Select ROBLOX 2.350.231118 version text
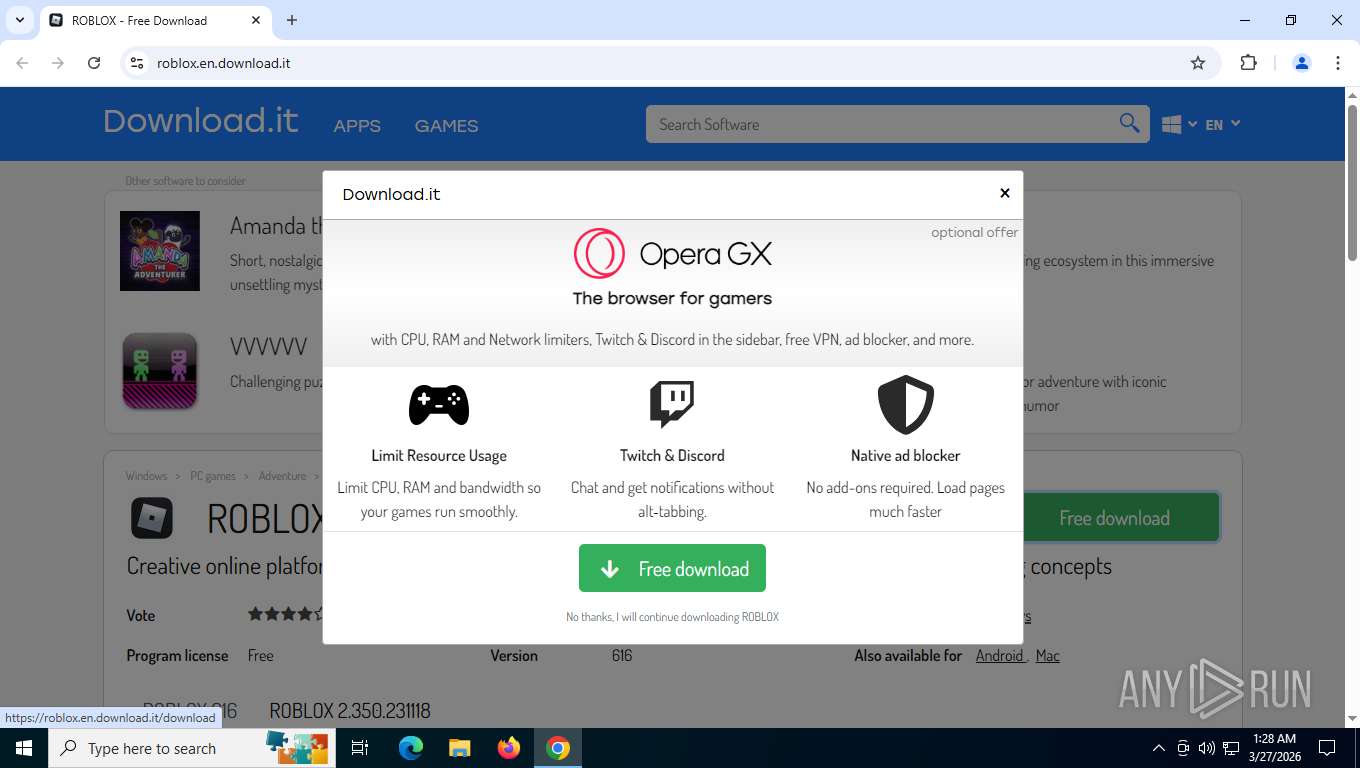 pyautogui.click(x=350, y=711)
